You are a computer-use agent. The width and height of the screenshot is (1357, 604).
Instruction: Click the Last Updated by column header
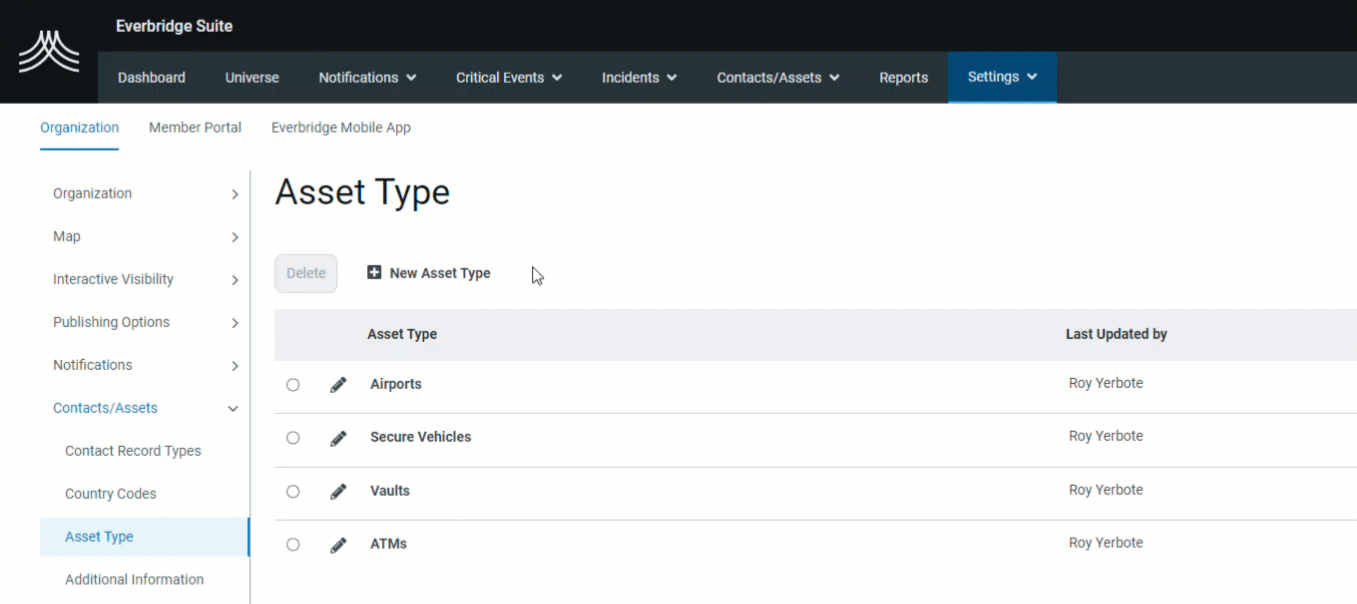coord(1116,334)
